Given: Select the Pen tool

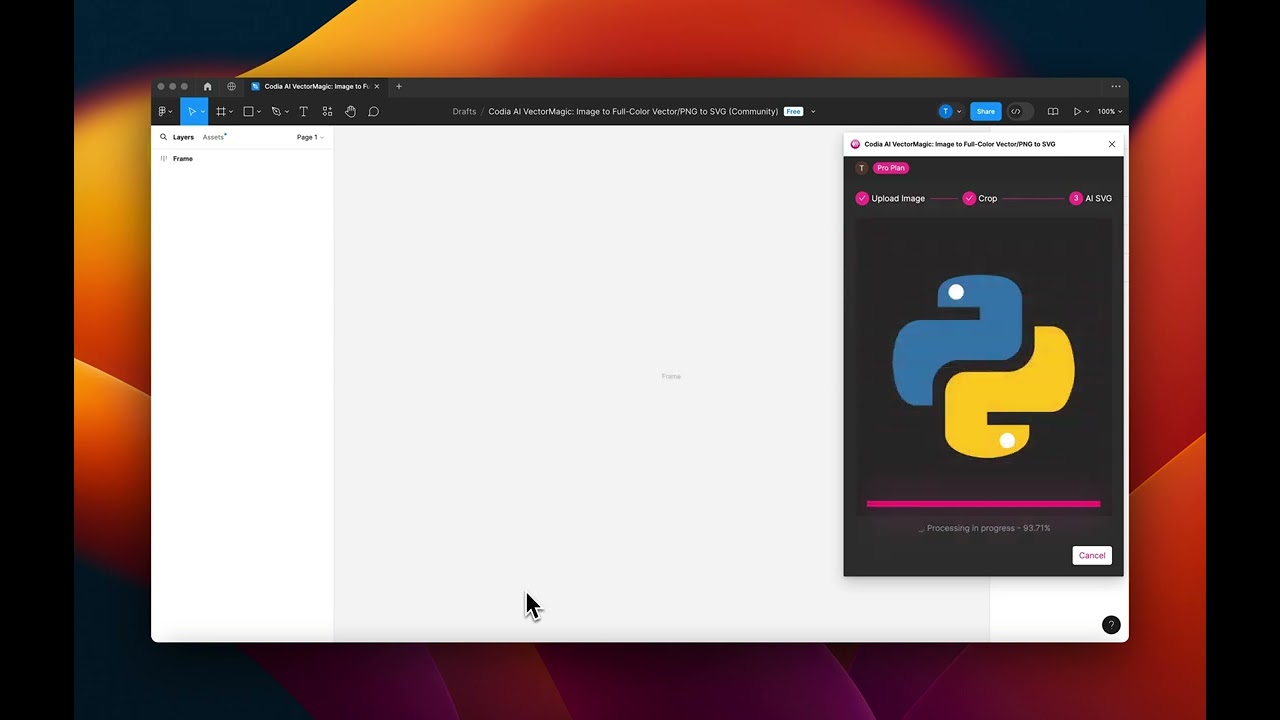Looking at the screenshot, I should click(x=276, y=111).
